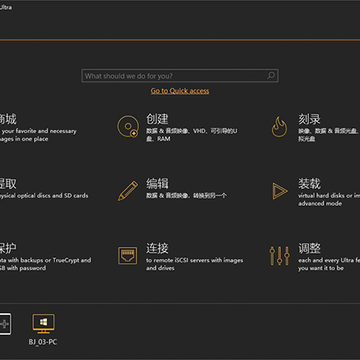
Task: Click the quick mount plus device icon
Action: click(x=5, y=324)
